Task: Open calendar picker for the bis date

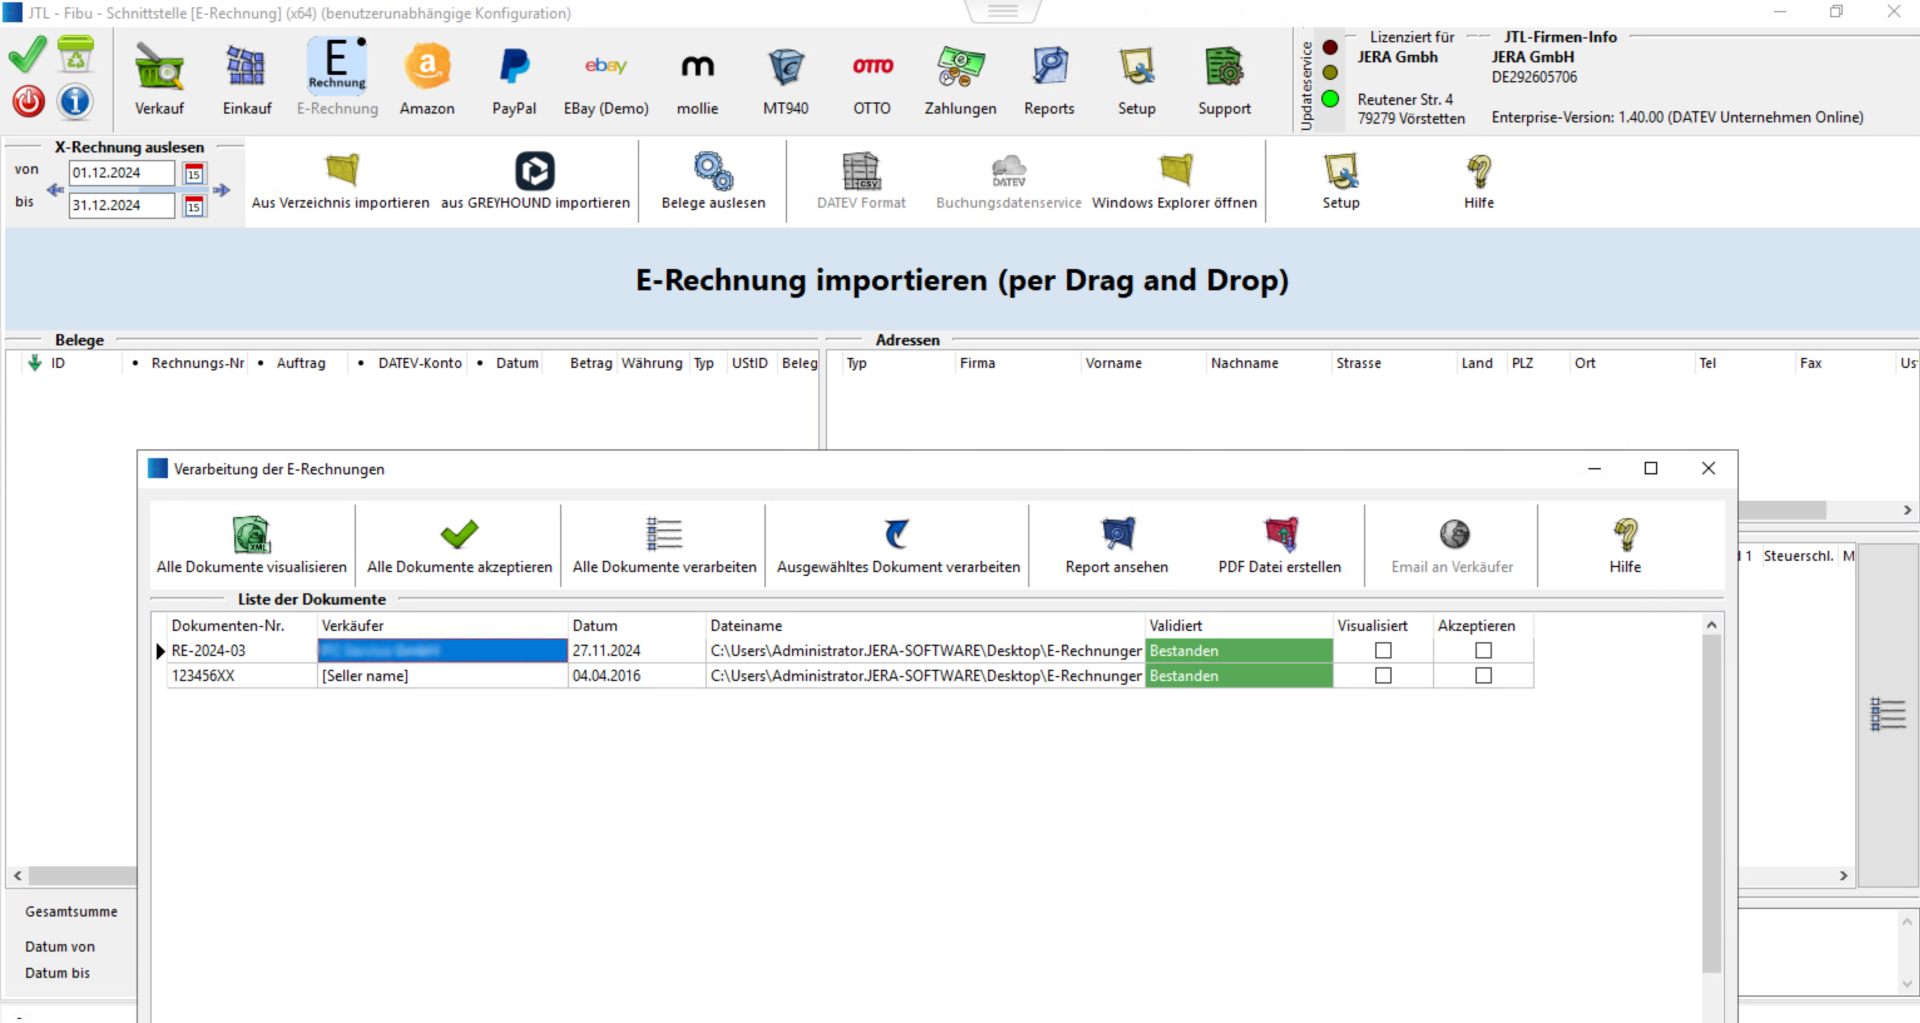Action: pyautogui.click(x=194, y=206)
